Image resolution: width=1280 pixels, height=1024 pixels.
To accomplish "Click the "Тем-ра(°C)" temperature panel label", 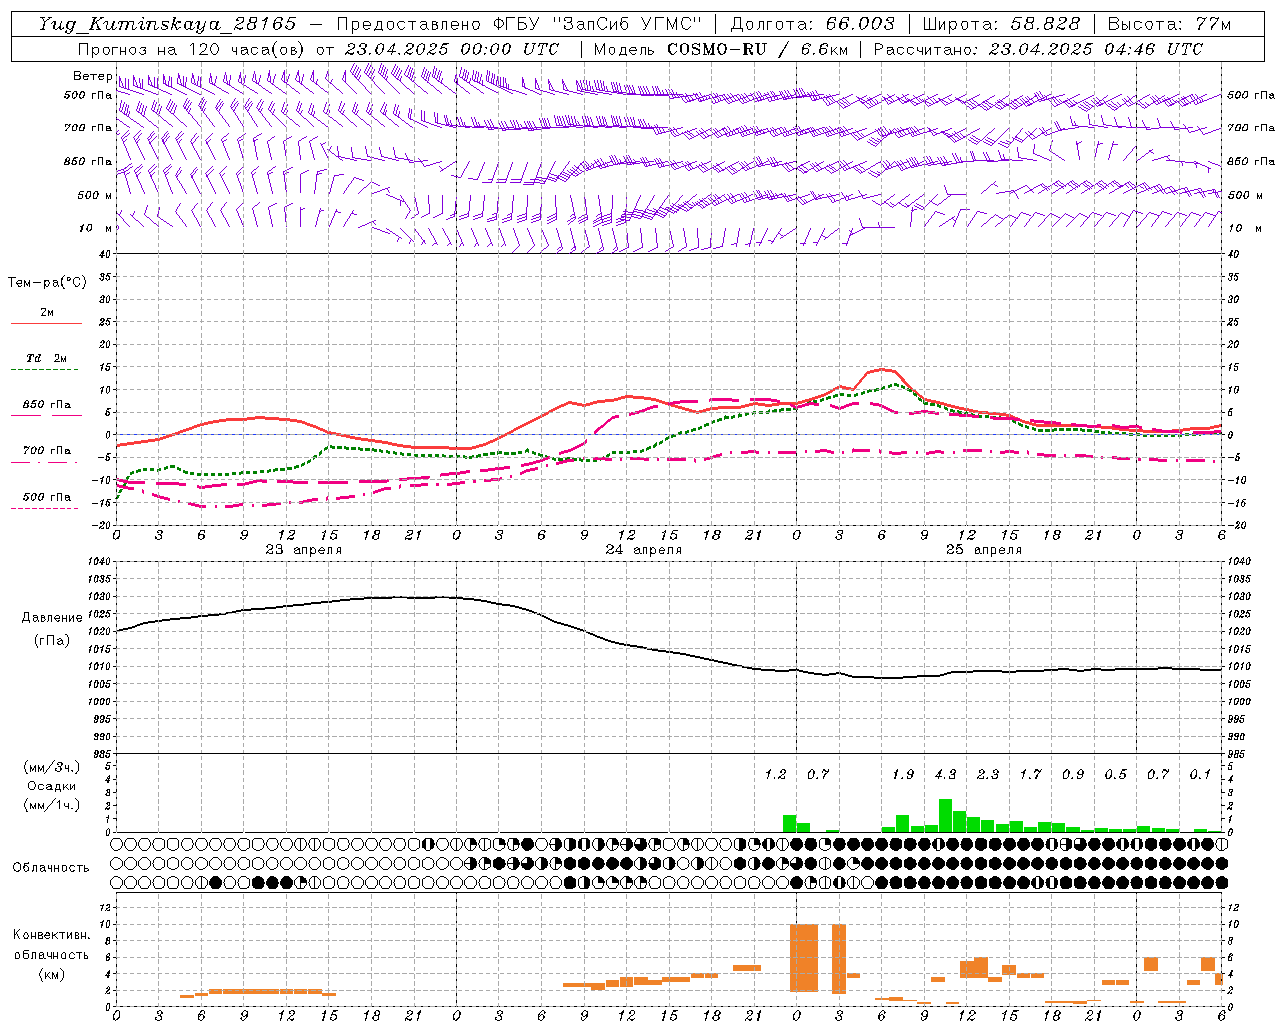I will coord(47,283).
